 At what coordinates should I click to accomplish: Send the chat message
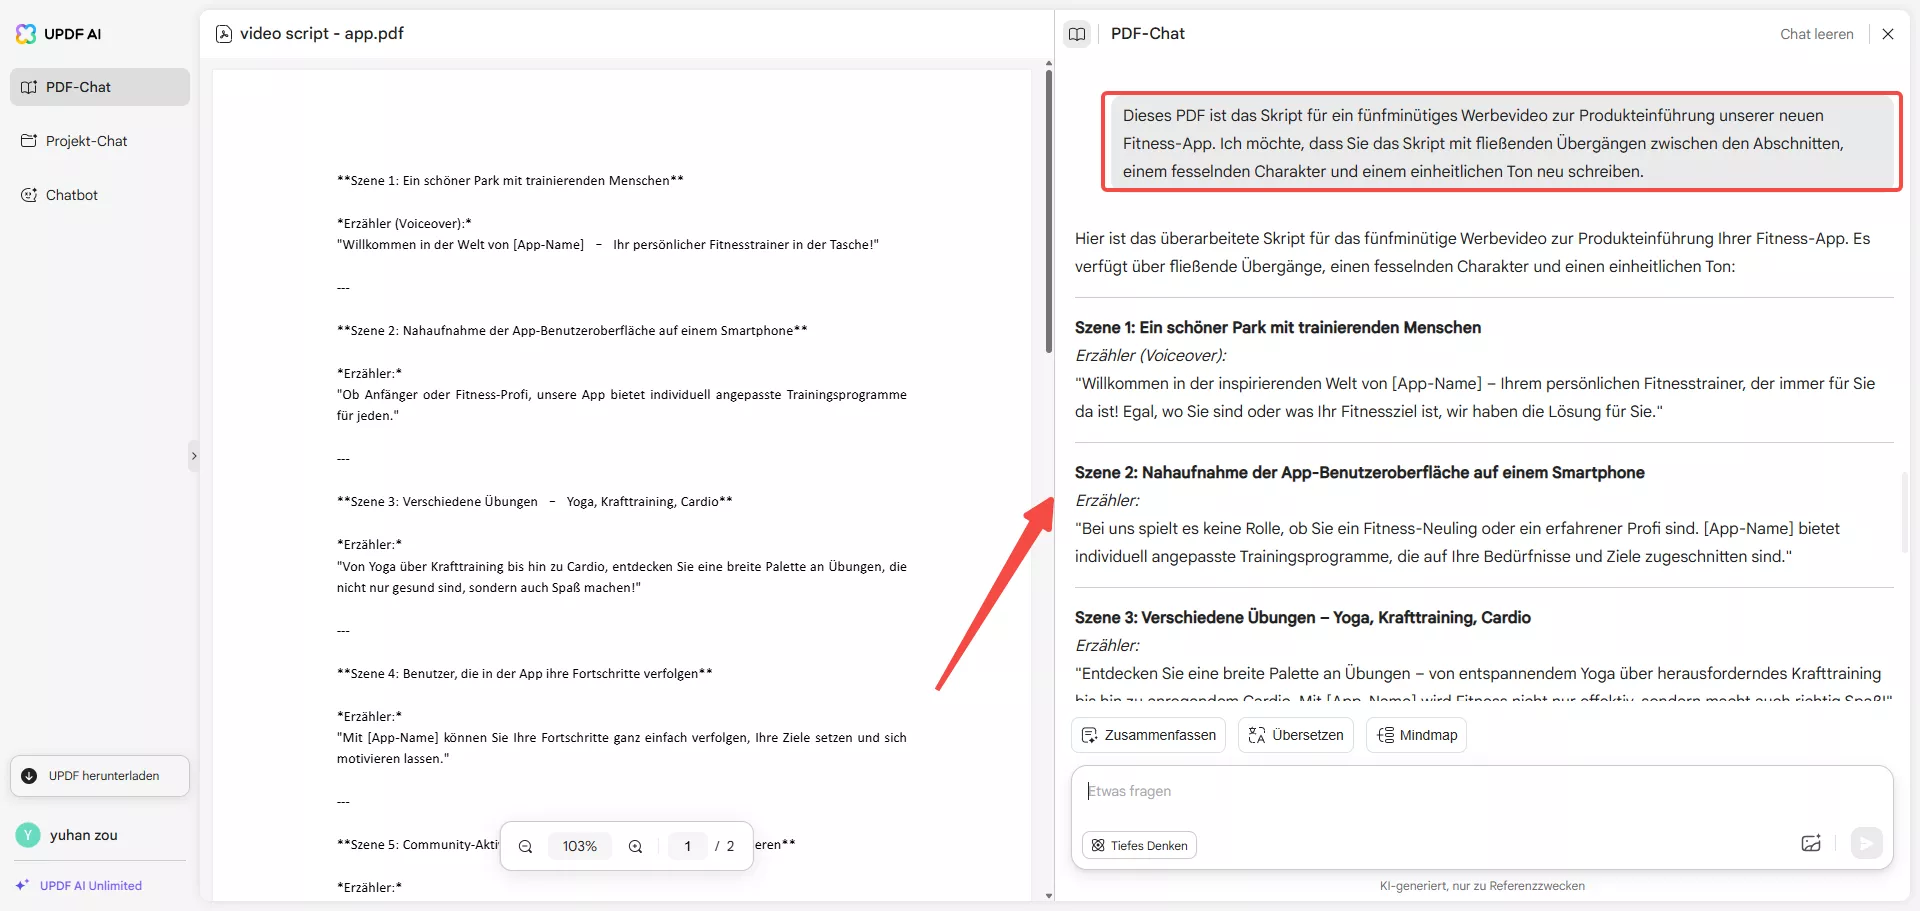click(1867, 843)
